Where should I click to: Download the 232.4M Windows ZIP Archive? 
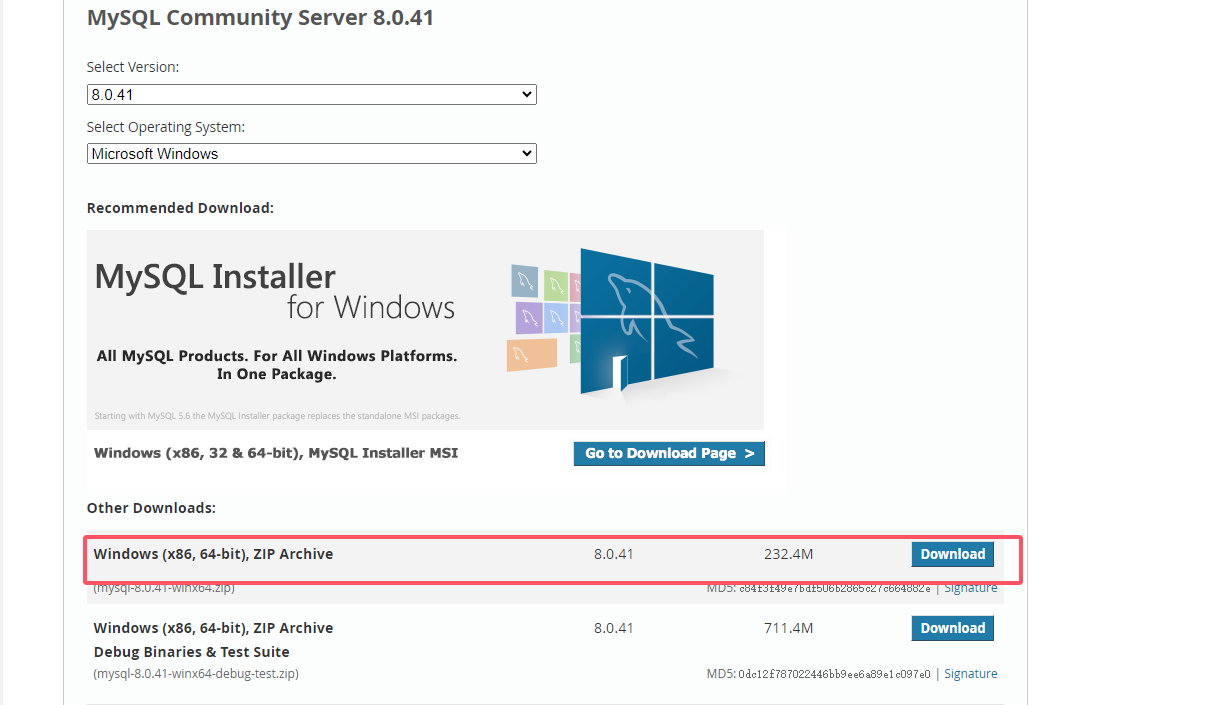point(952,554)
